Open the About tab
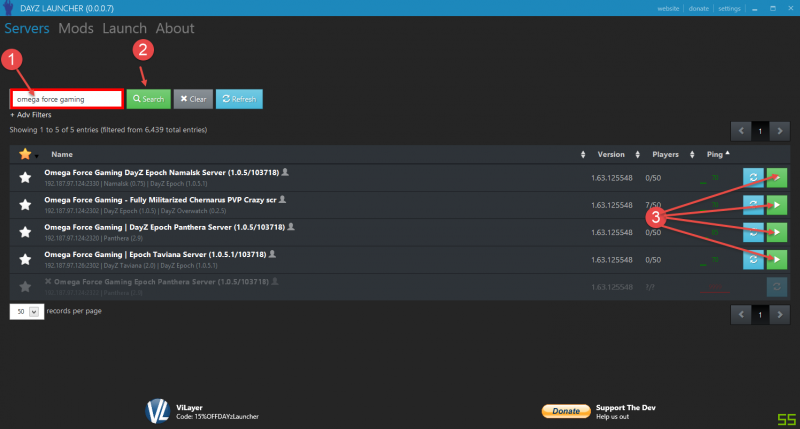 pos(175,28)
